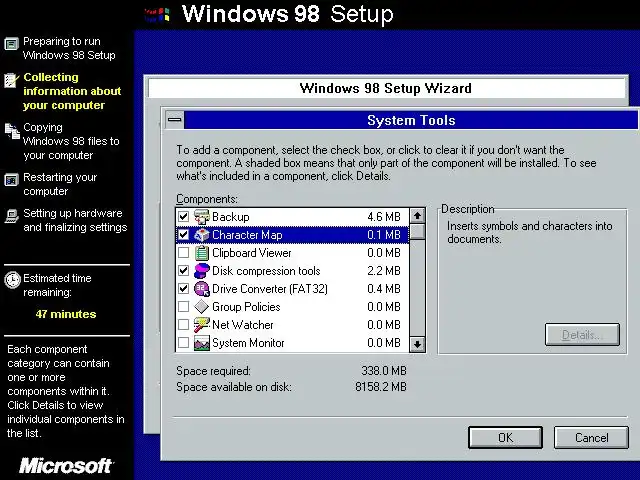Click the Windows 98 Setup Wizard title
The image size is (640, 480).
(385, 88)
